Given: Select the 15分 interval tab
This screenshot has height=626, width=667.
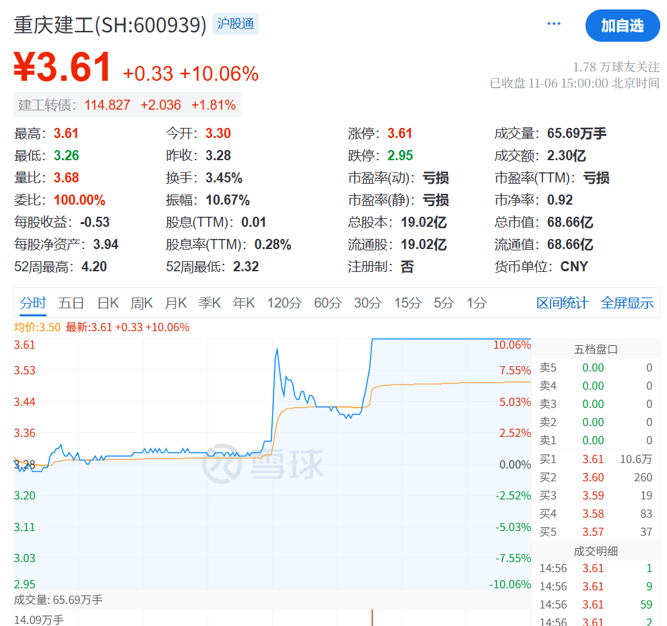Looking at the screenshot, I should click(x=407, y=303).
